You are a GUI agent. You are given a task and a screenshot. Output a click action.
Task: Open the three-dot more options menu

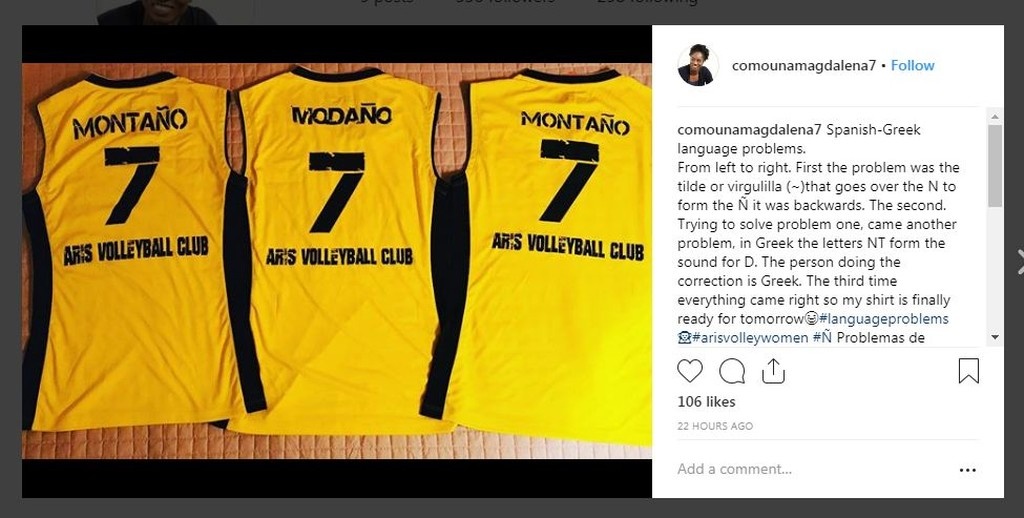pyautogui.click(x=968, y=470)
